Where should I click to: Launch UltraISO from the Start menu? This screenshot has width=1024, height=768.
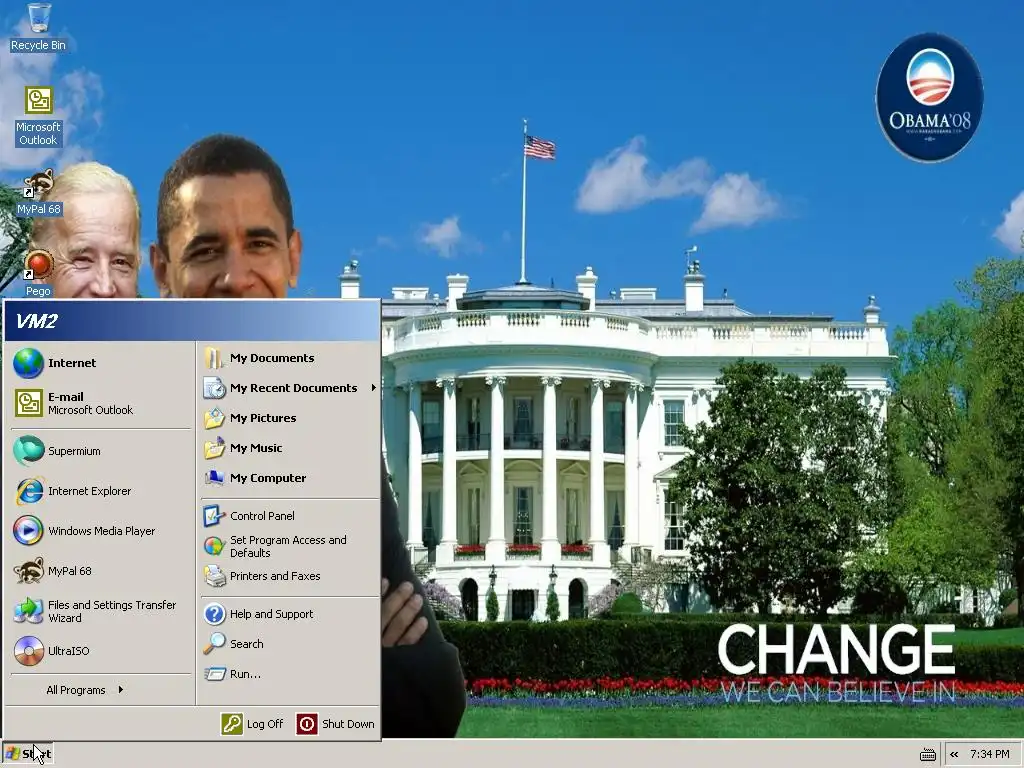point(101,651)
